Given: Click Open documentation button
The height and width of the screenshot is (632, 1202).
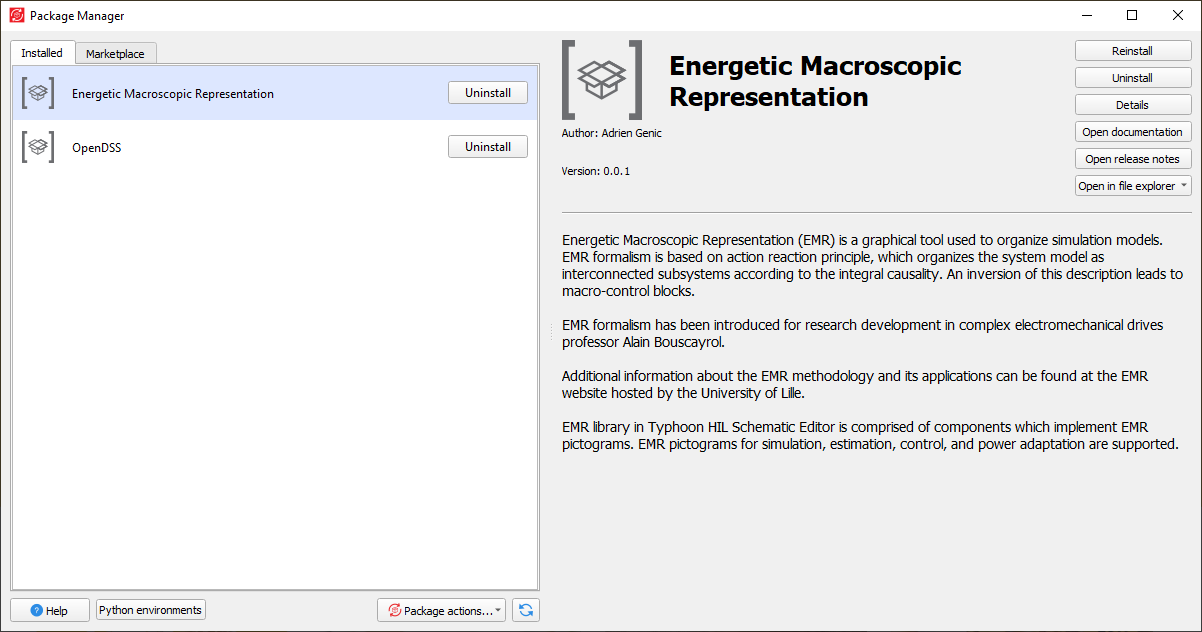Looking at the screenshot, I should [x=1132, y=132].
